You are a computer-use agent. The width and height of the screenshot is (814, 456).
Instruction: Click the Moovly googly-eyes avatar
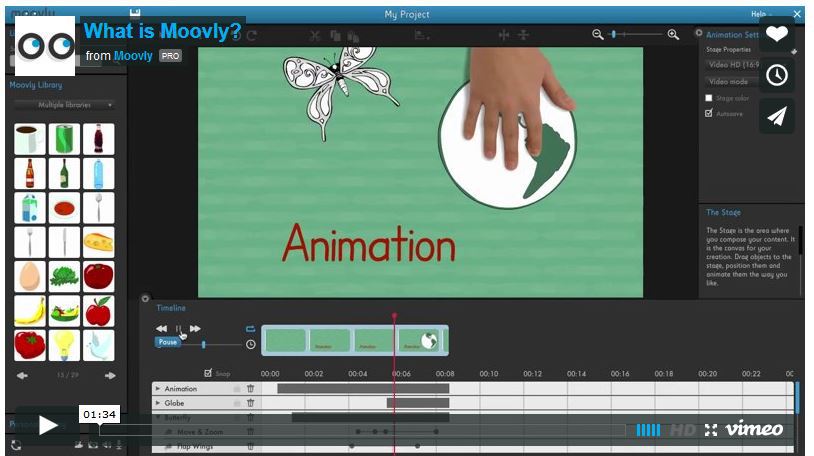tap(45, 46)
